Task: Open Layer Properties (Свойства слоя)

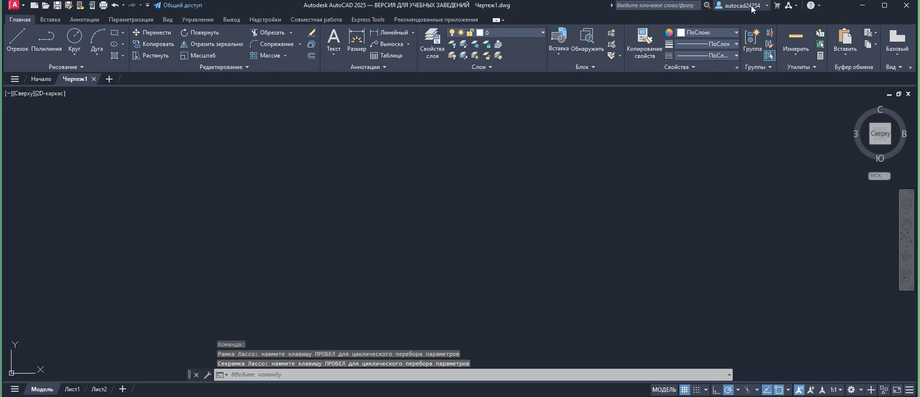Action: pyautogui.click(x=432, y=43)
